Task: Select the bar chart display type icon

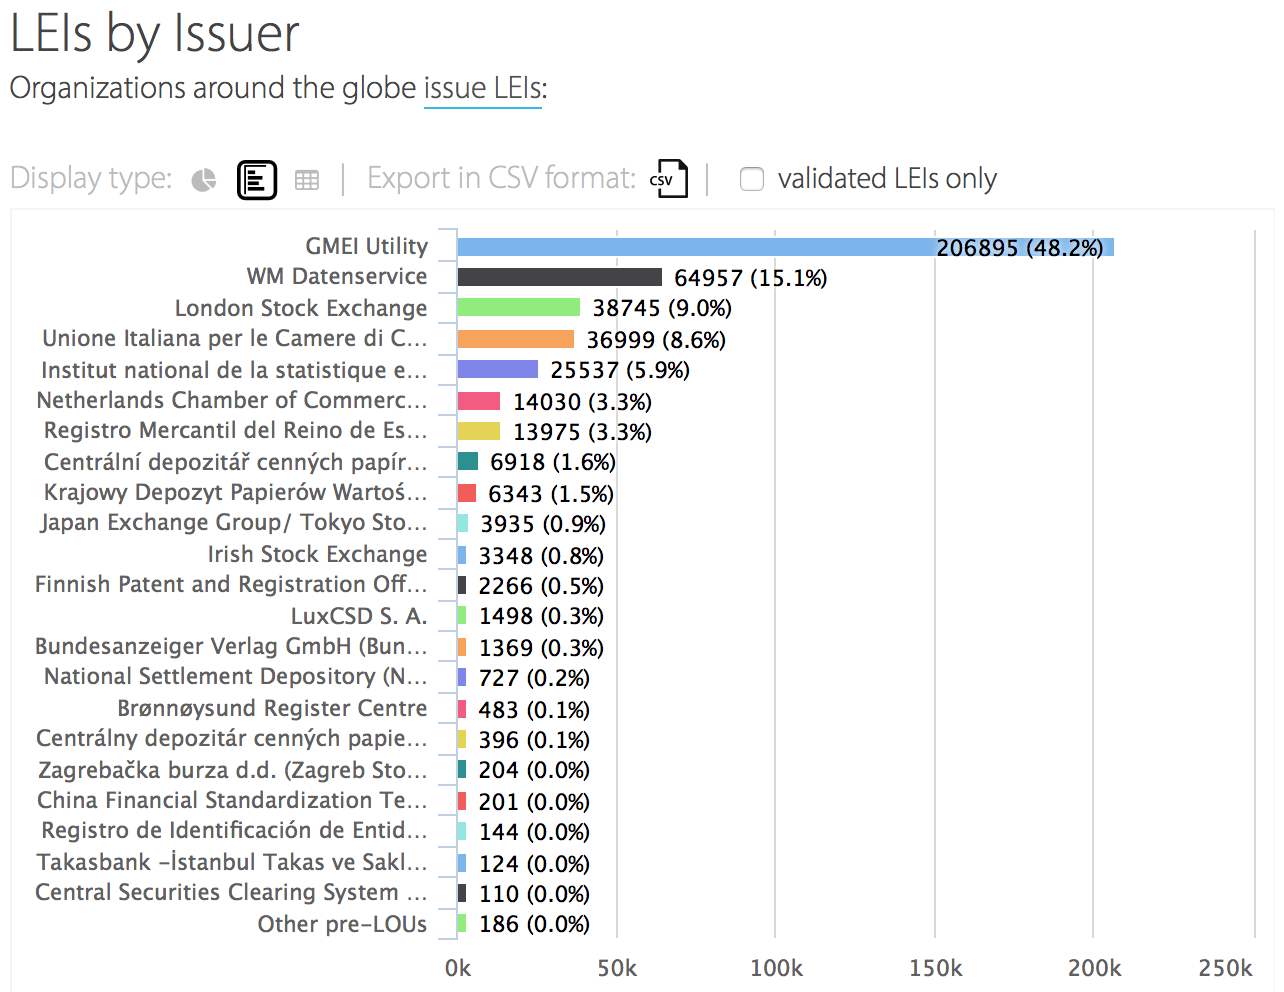Action: [x=257, y=180]
